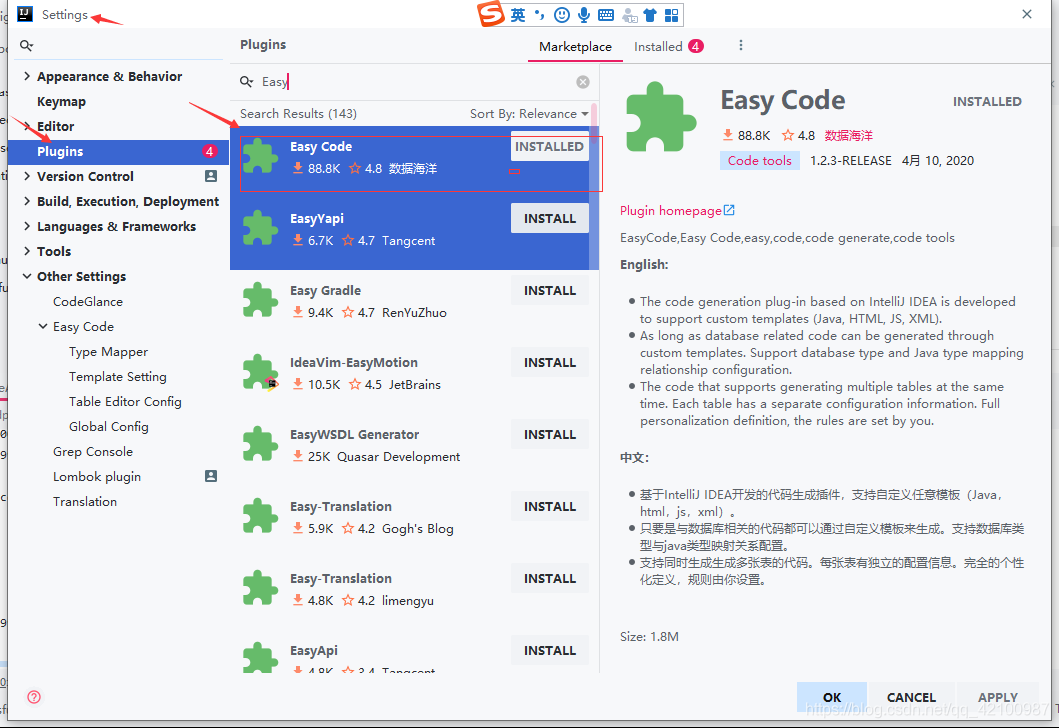Click the Lombok plugin project-level icon
1059x728 pixels.
pos(211,476)
